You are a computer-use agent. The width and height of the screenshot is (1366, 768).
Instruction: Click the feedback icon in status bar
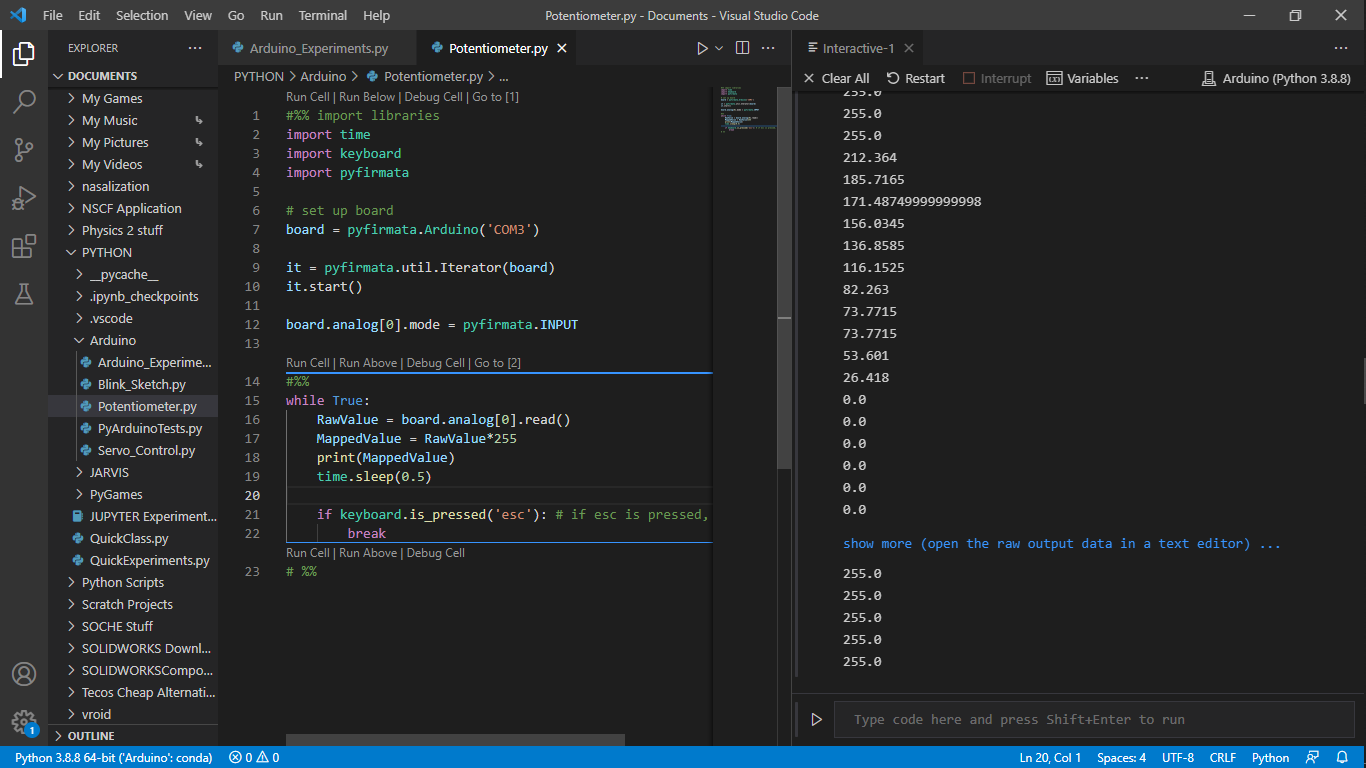click(1313, 758)
